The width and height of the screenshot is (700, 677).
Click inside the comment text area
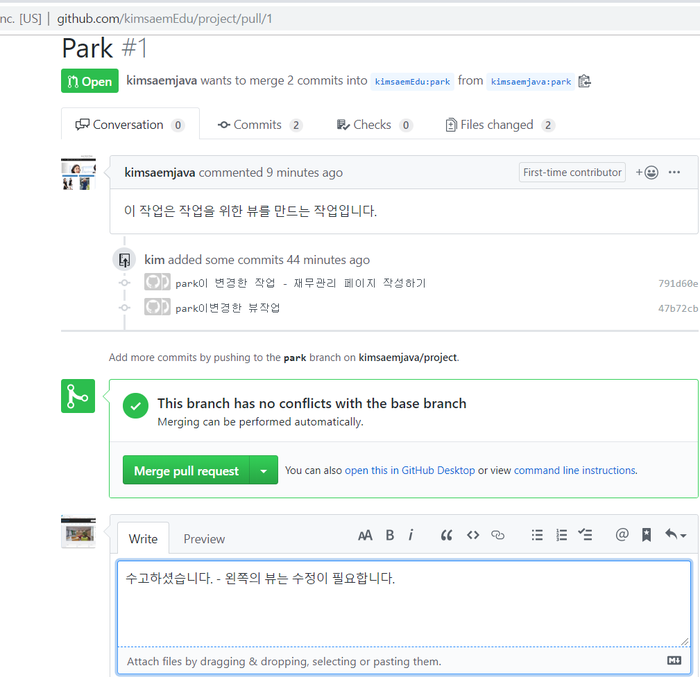coord(404,603)
